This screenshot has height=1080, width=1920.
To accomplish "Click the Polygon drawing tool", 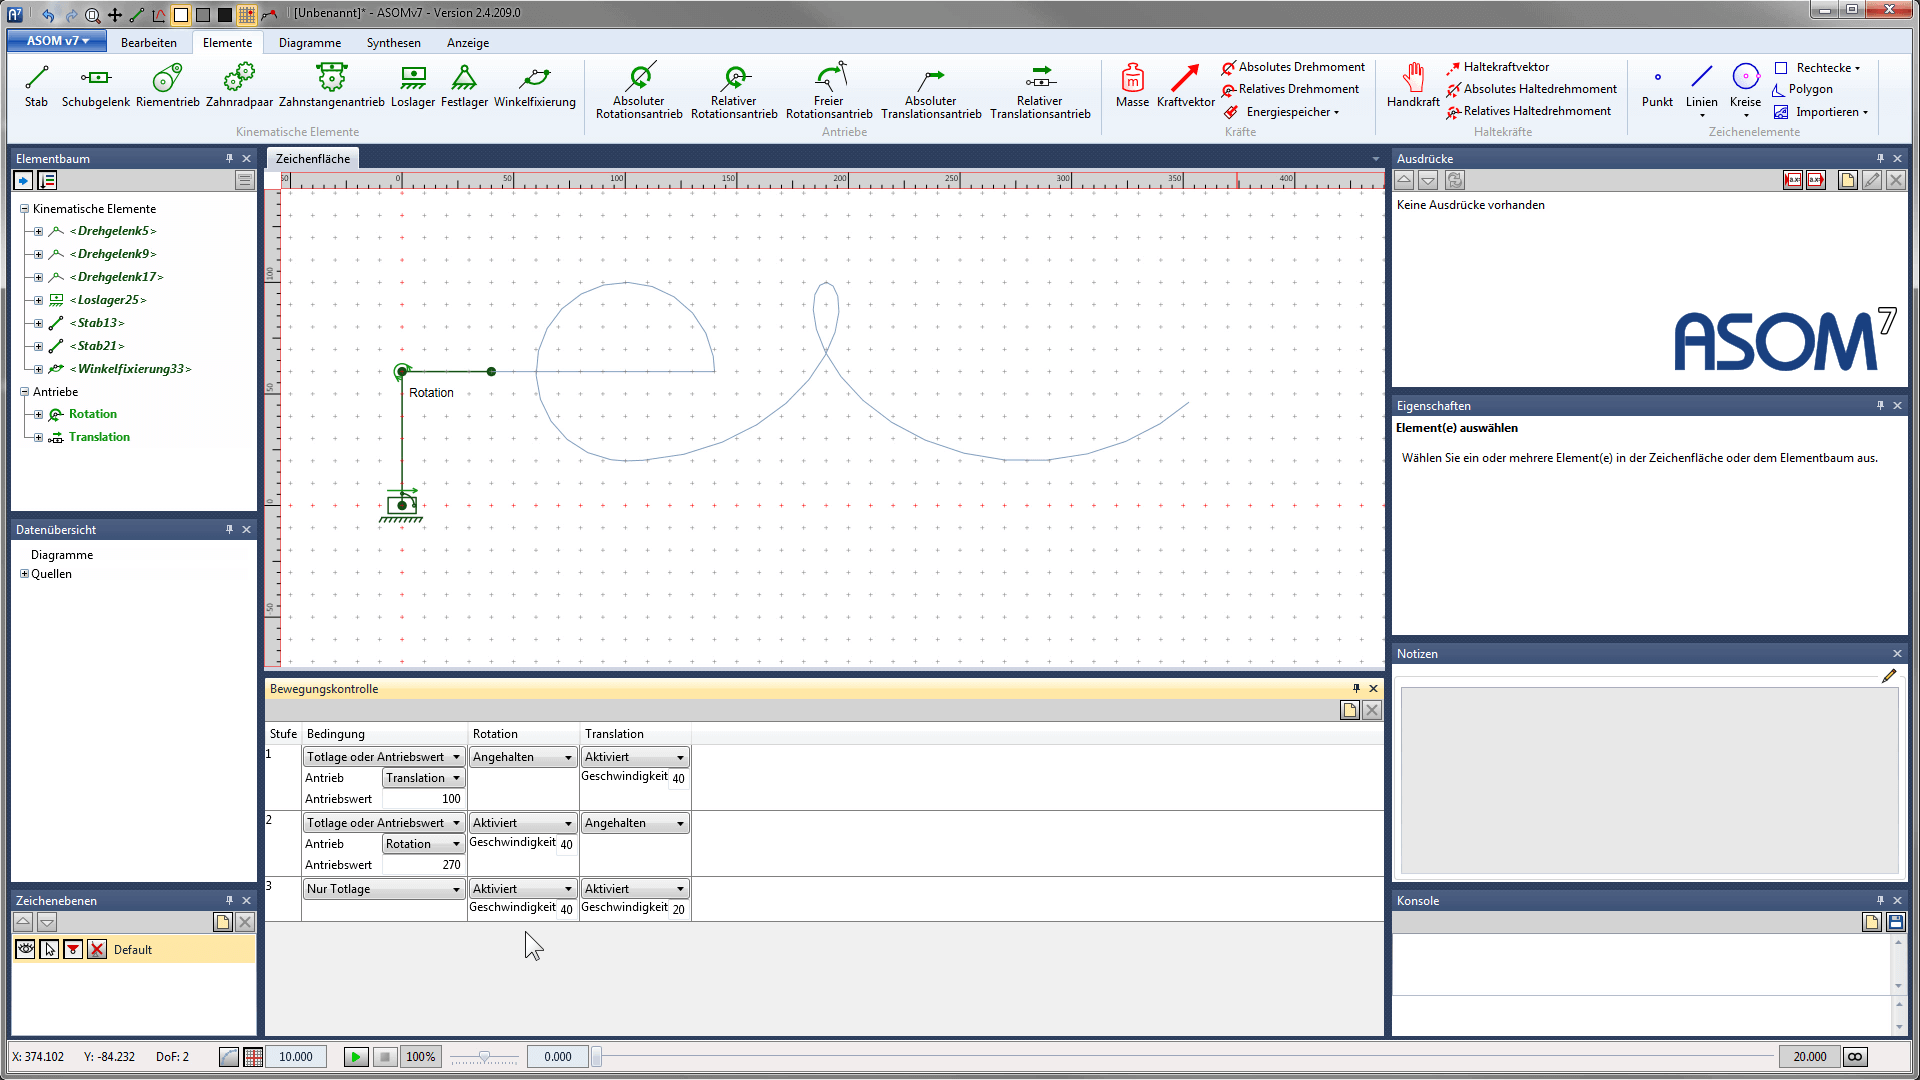I will [x=1803, y=89].
